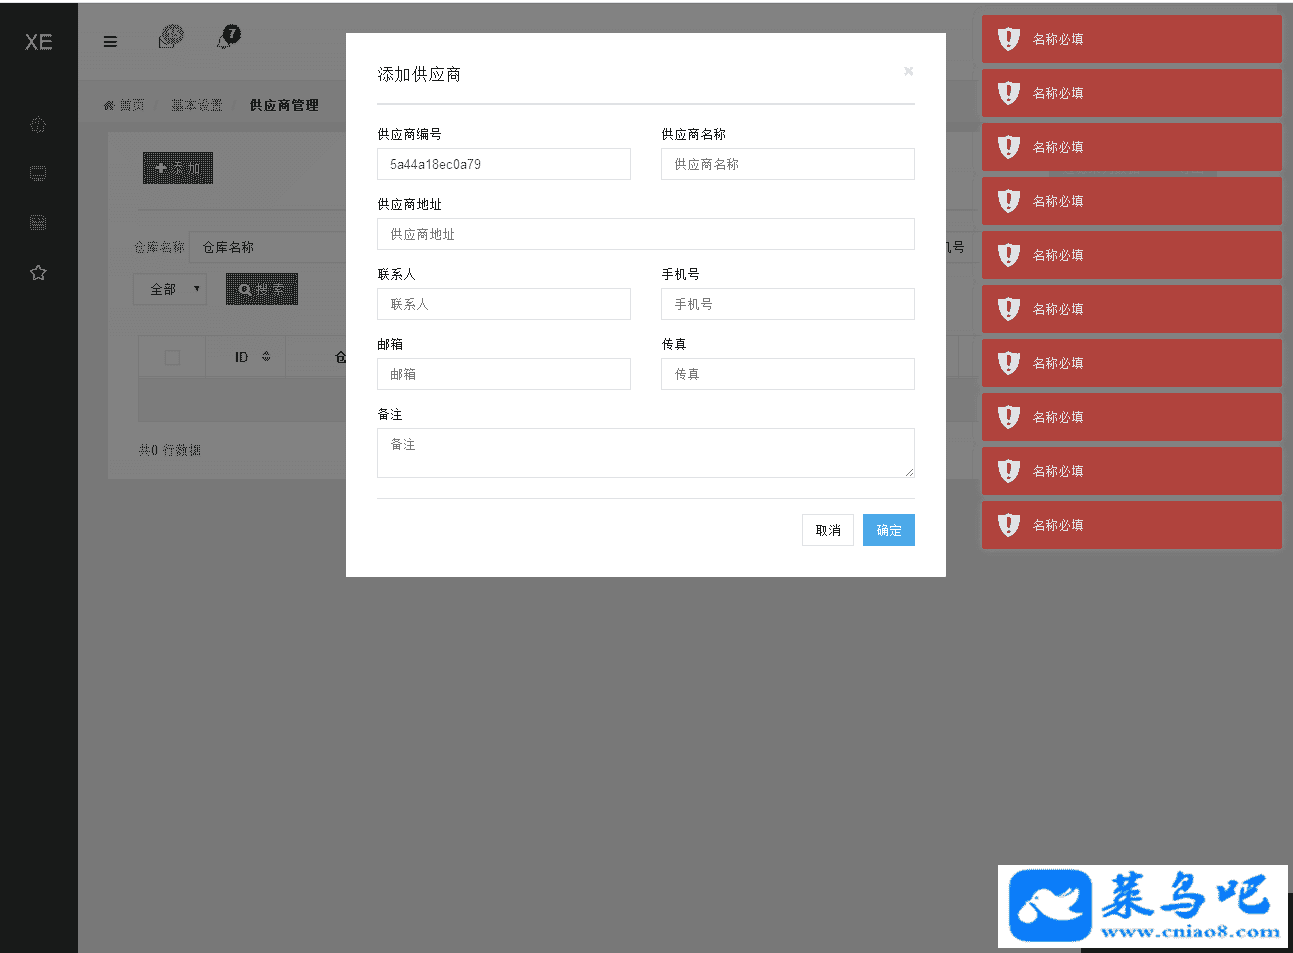Toggle the hamburger menu icon
1293x953 pixels.
(110, 42)
